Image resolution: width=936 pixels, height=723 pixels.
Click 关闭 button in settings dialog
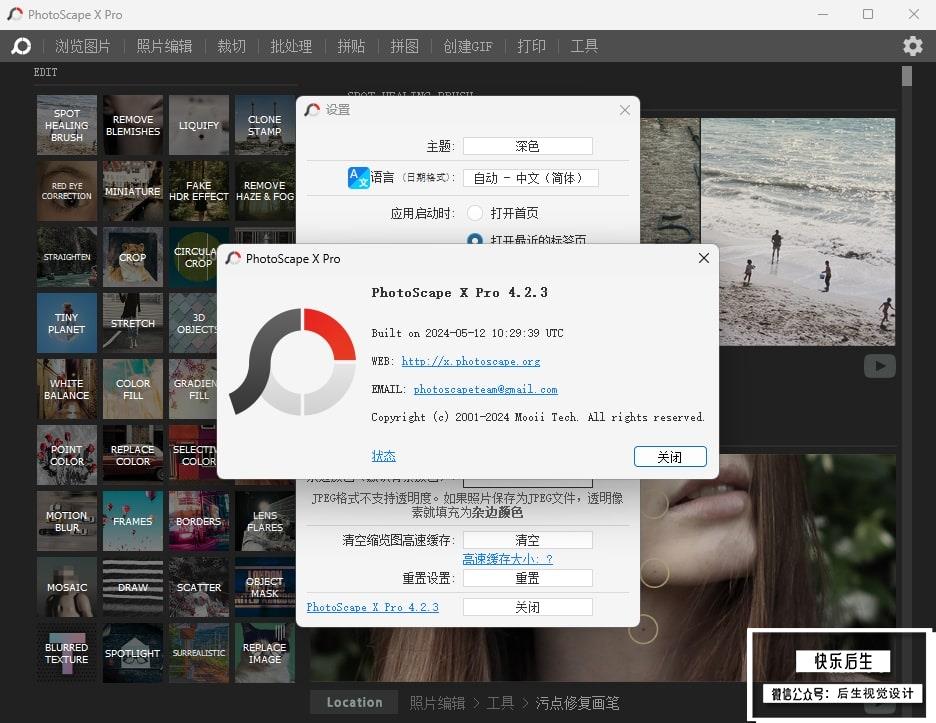click(x=528, y=607)
